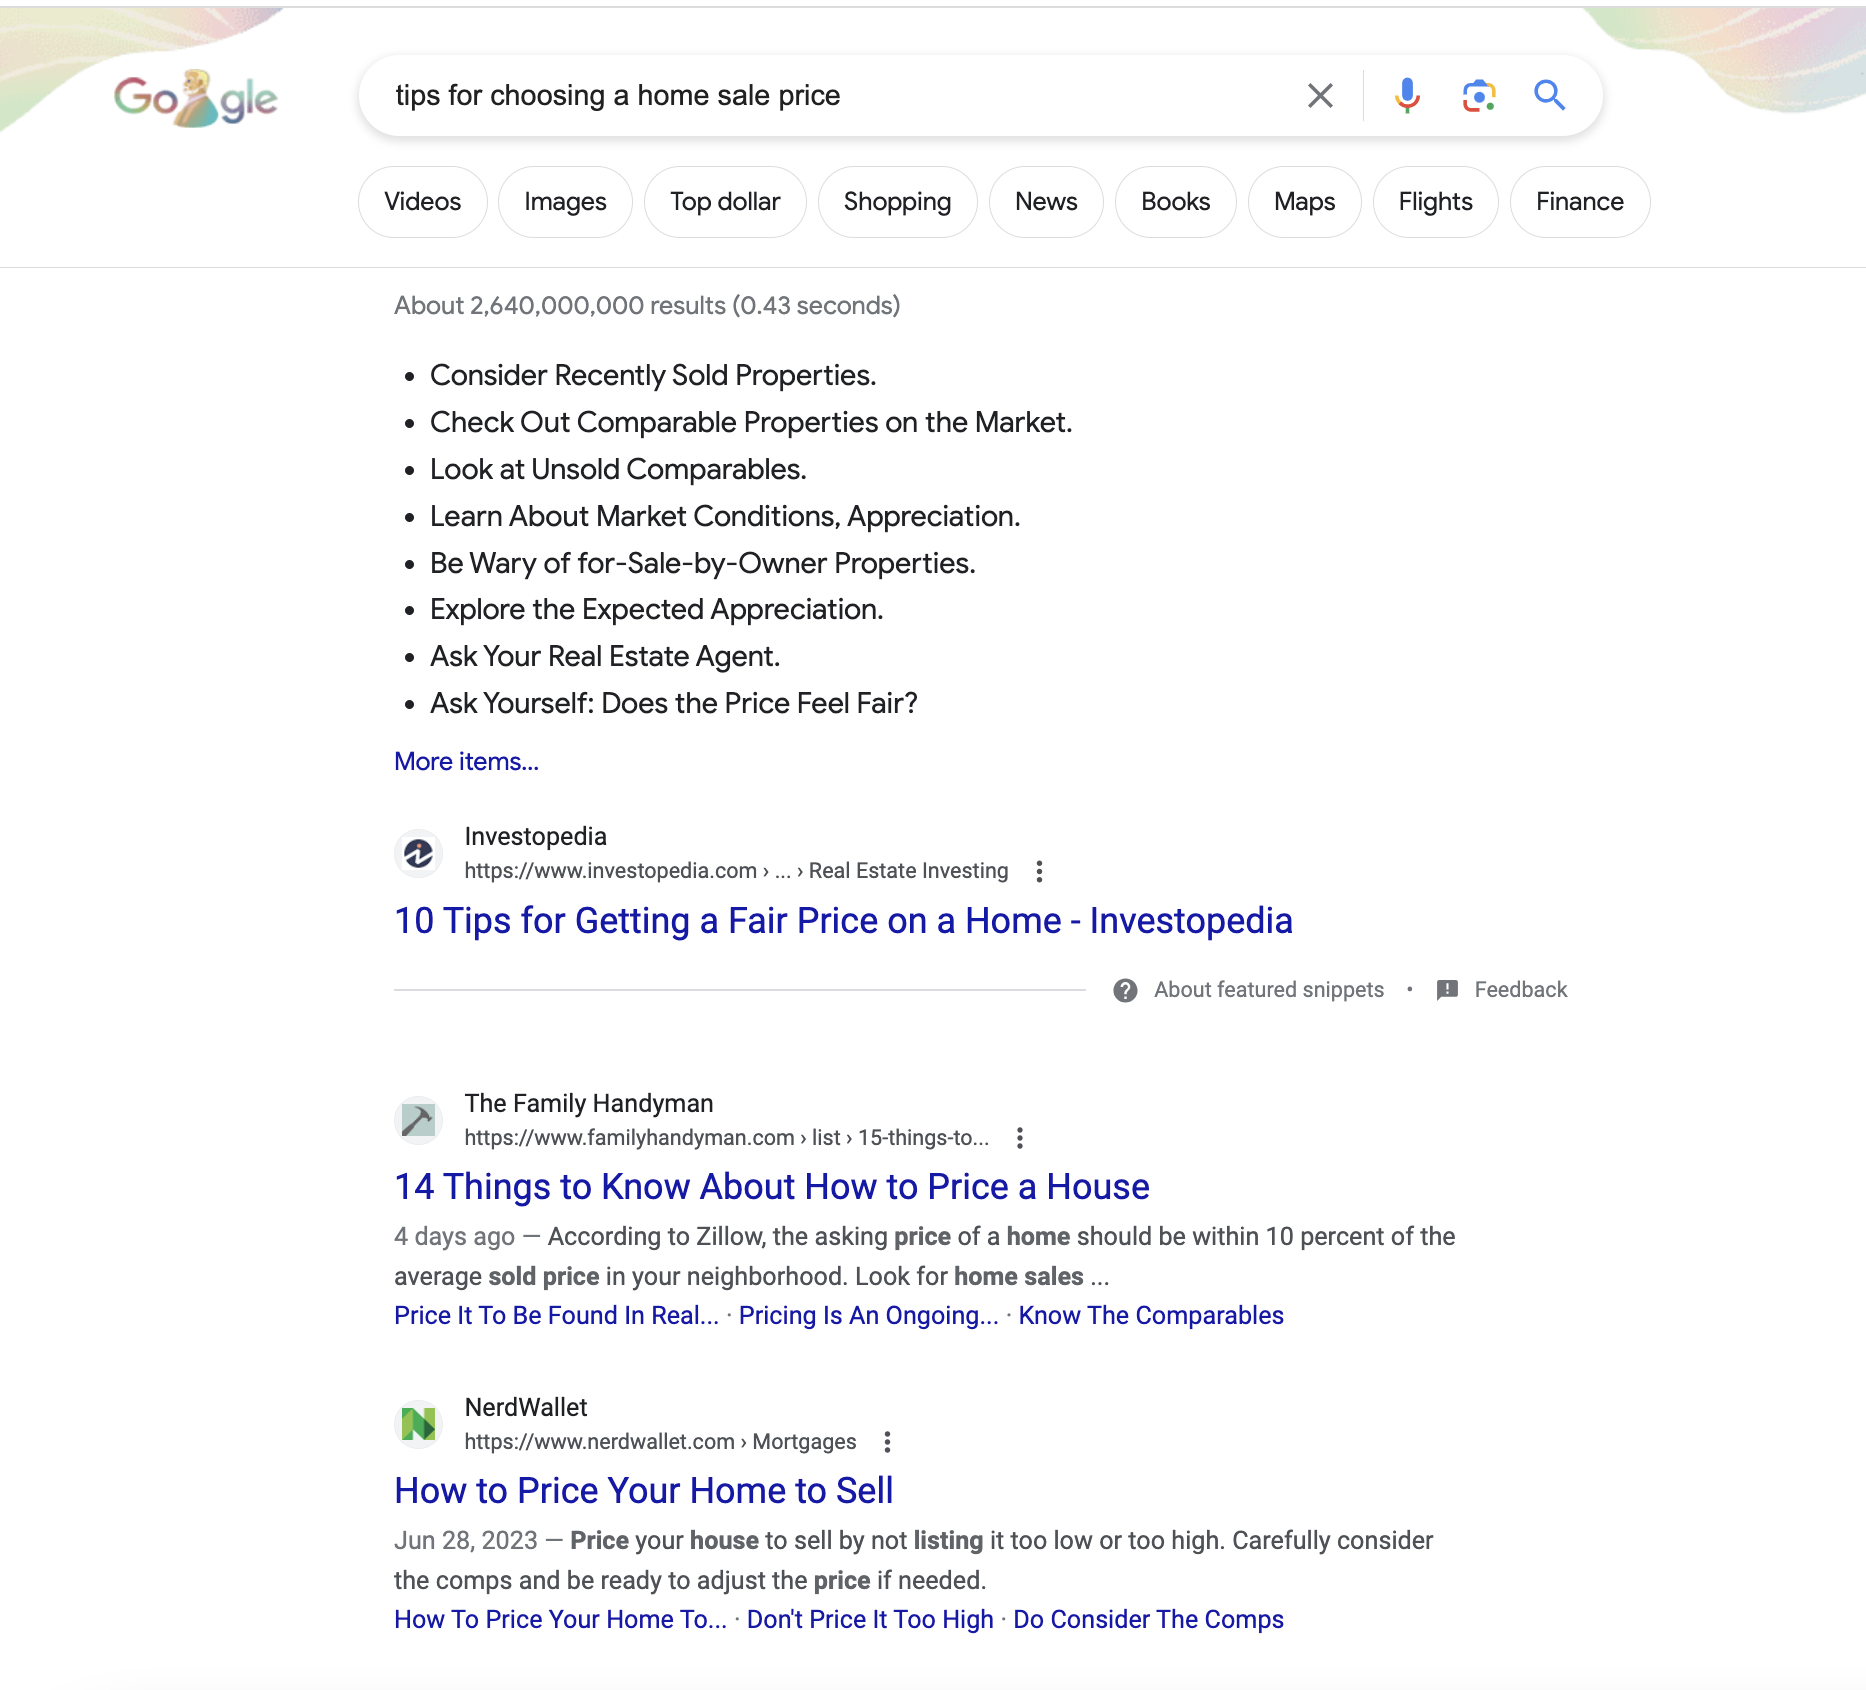
Task: Open the NerdWallet result three-dot menu
Action: [887, 1442]
